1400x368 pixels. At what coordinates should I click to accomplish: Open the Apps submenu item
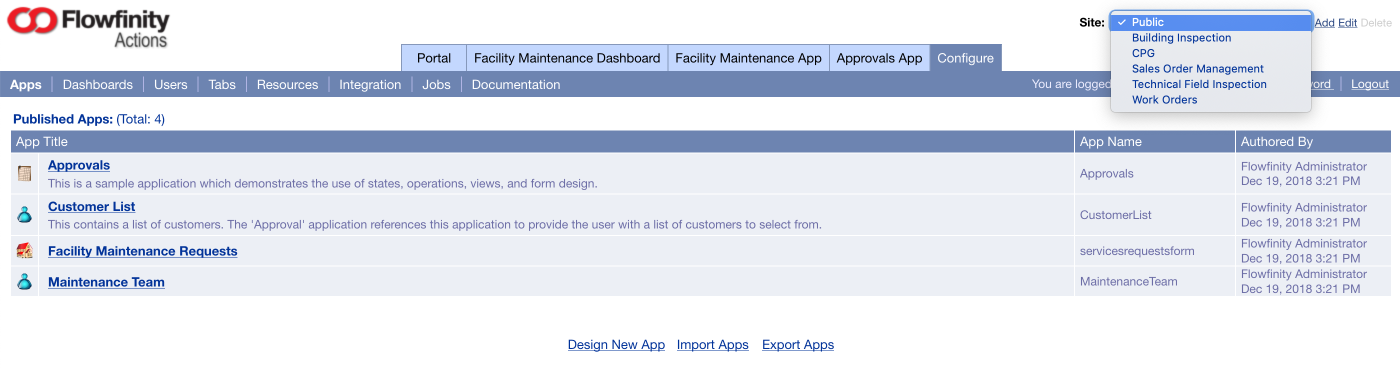coord(26,85)
